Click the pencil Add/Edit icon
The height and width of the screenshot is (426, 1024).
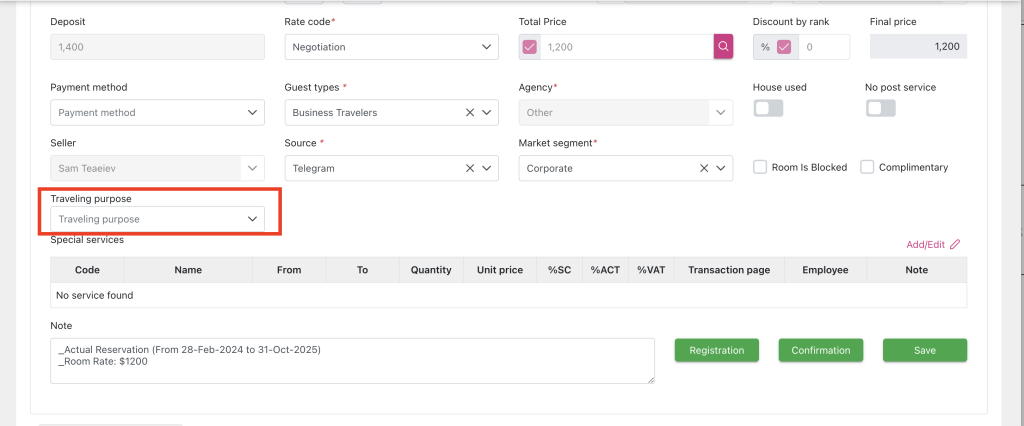(955, 244)
